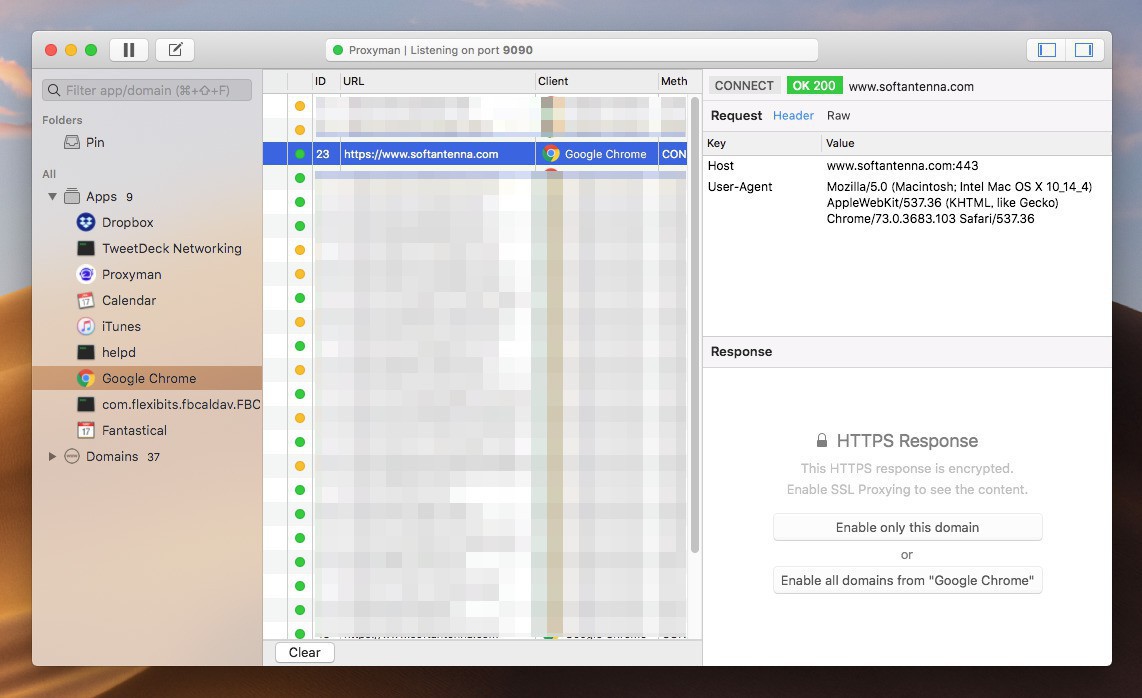
Task: Click the Chrome icon in row 23
Action: [551, 154]
